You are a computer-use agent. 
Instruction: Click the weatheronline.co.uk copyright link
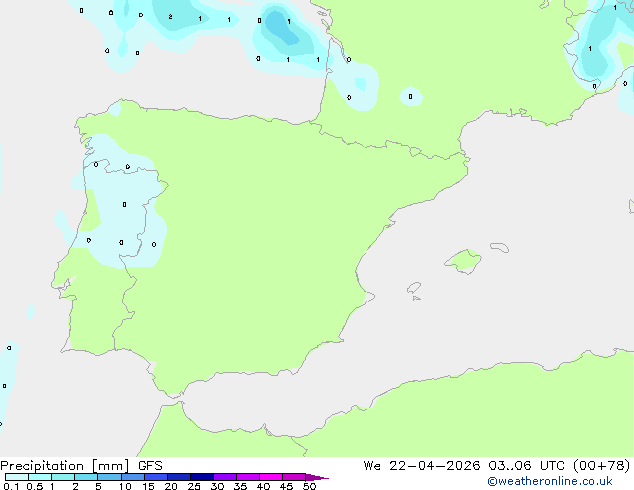tap(550, 481)
